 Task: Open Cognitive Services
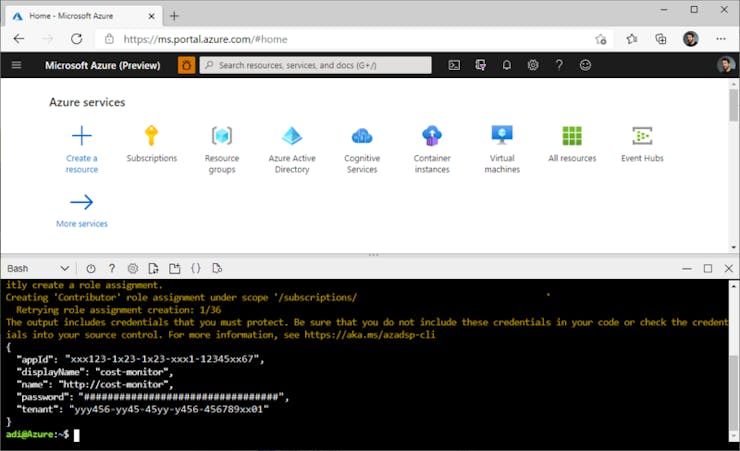362,150
